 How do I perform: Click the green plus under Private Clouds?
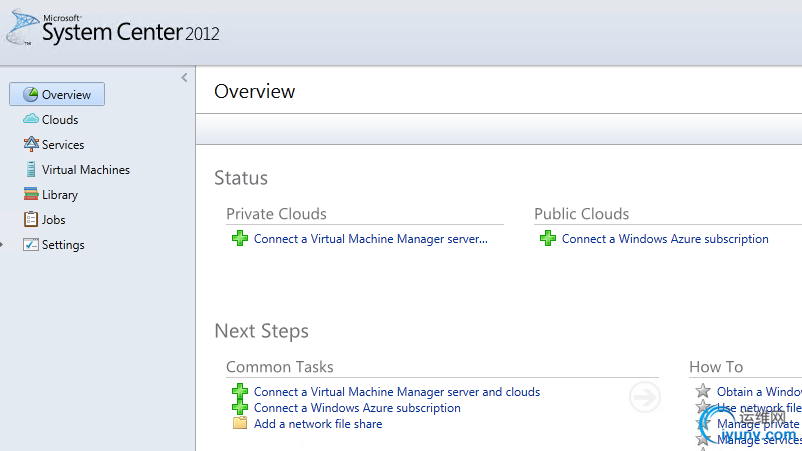pos(239,238)
